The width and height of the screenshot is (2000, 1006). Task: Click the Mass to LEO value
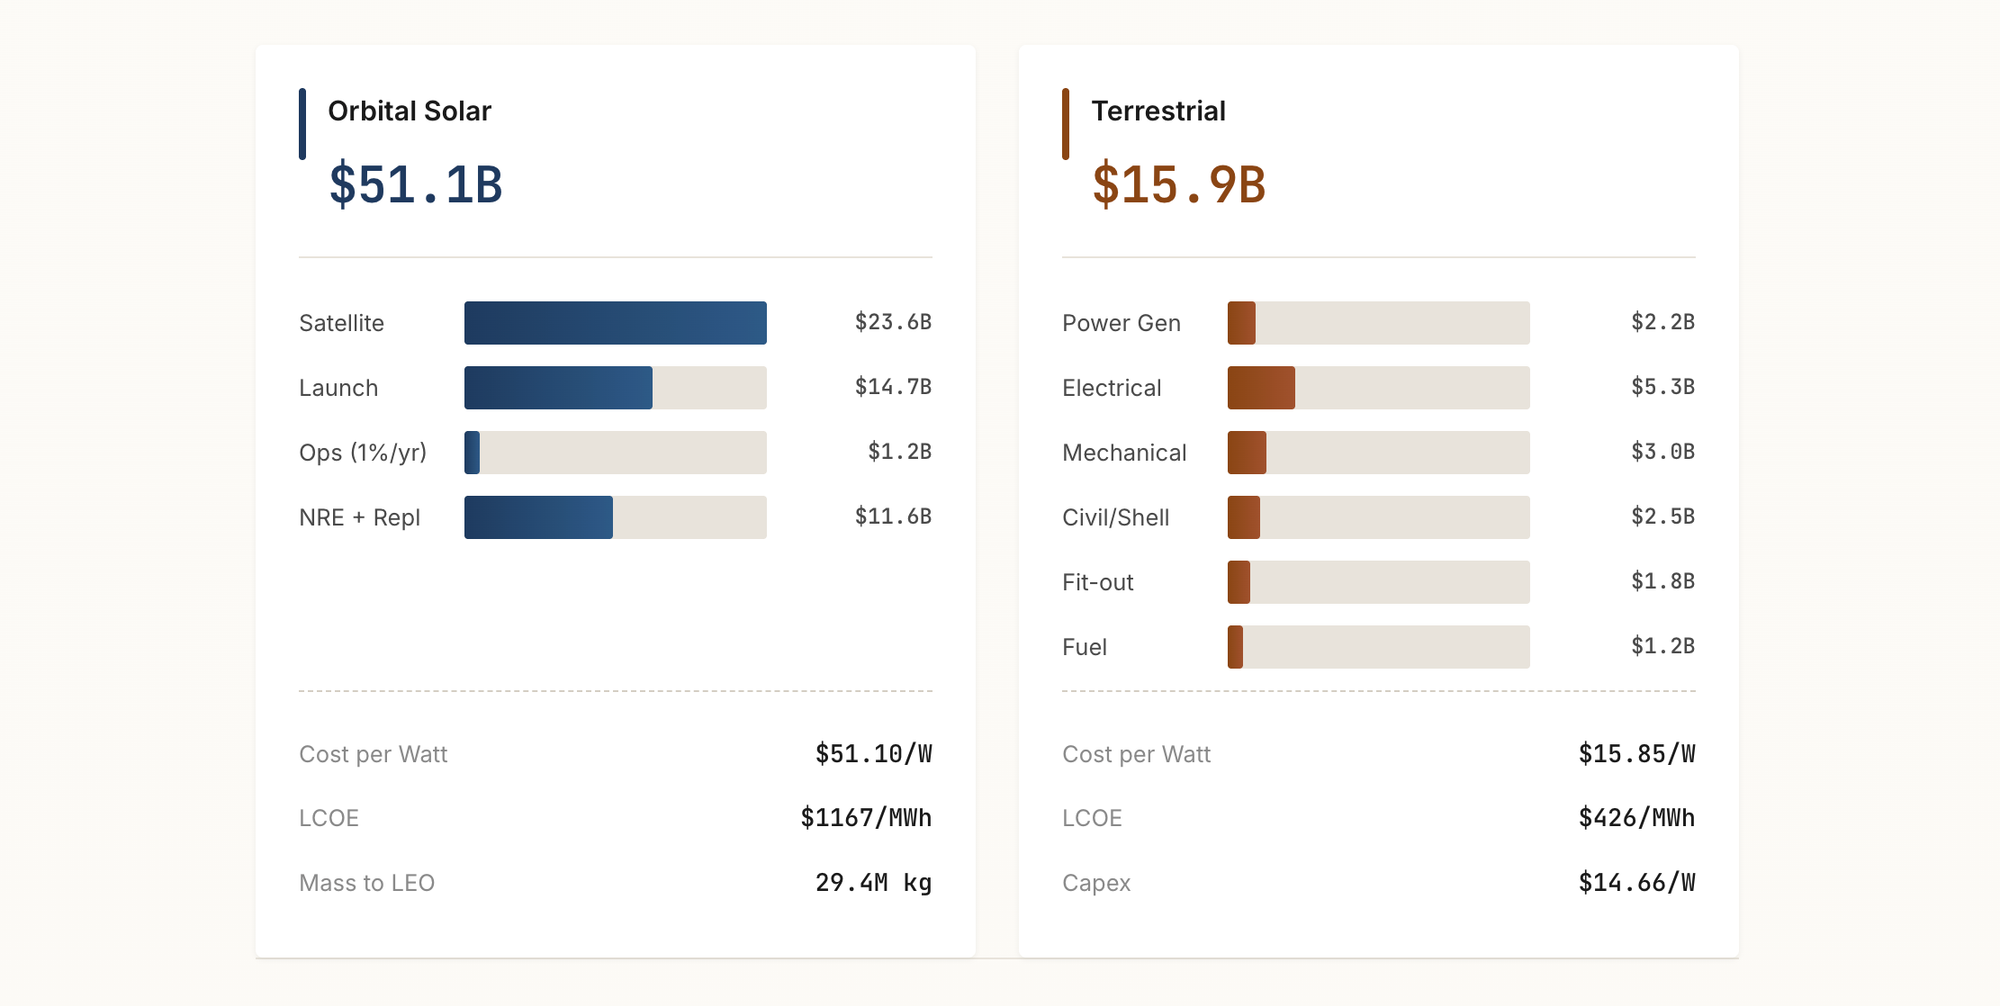[873, 883]
